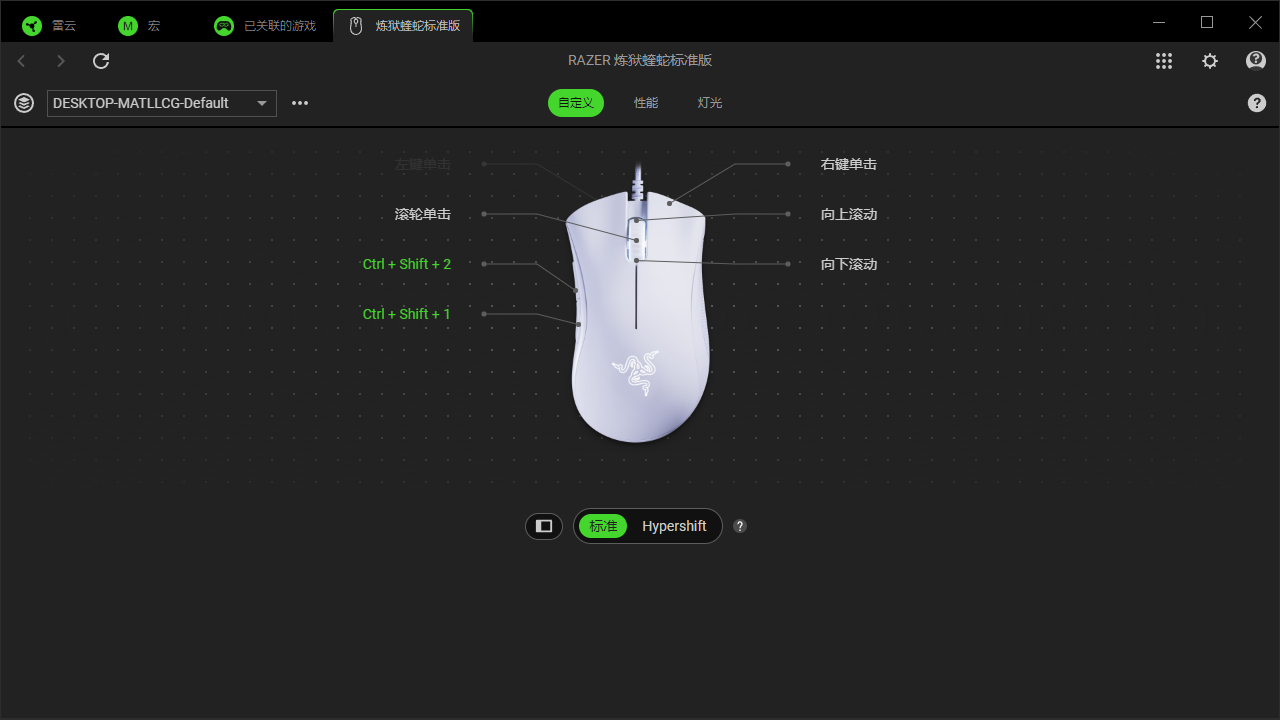Viewport: 1280px width, 720px height.
Task: Toggle the mouse side view button
Action: point(543,526)
